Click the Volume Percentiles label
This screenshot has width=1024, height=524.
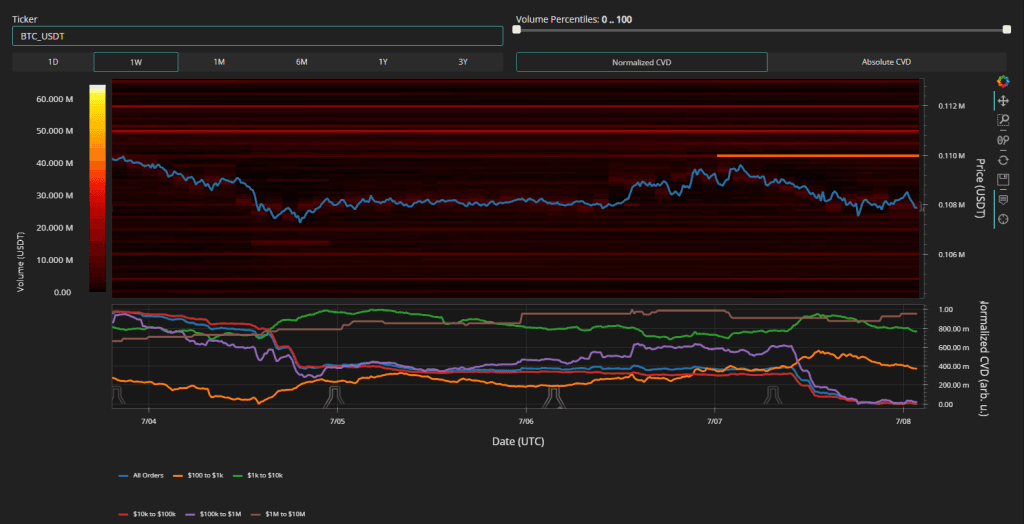click(x=574, y=20)
